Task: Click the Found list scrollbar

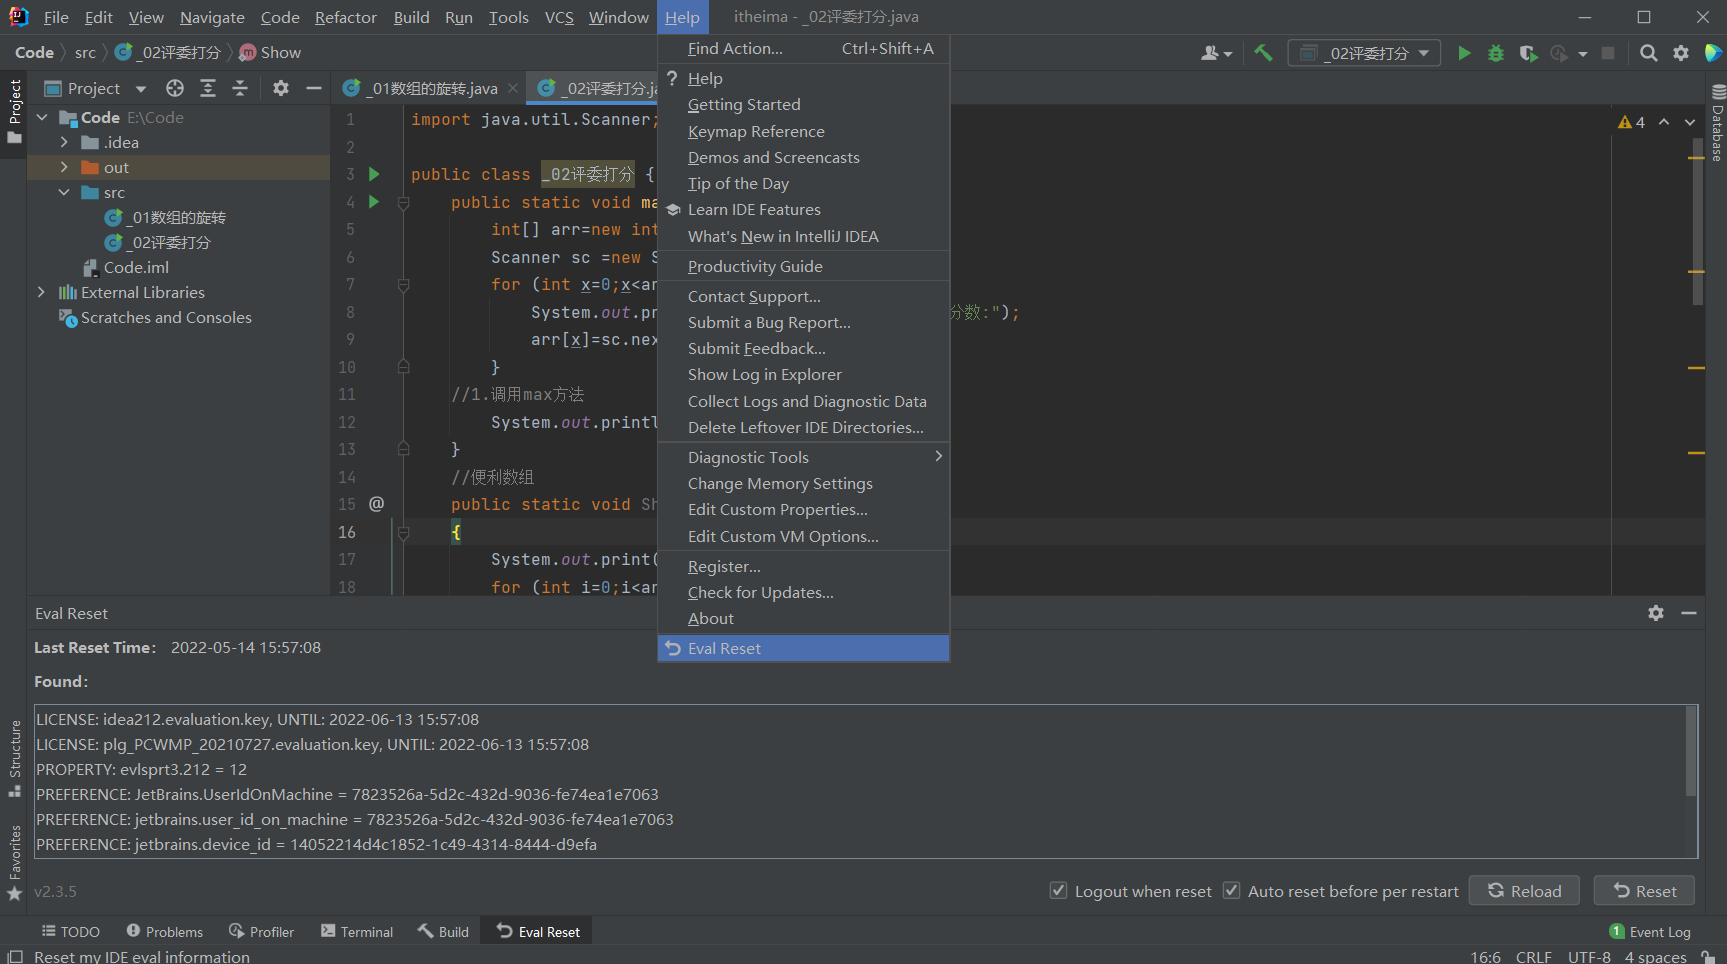Action: tap(1691, 751)
